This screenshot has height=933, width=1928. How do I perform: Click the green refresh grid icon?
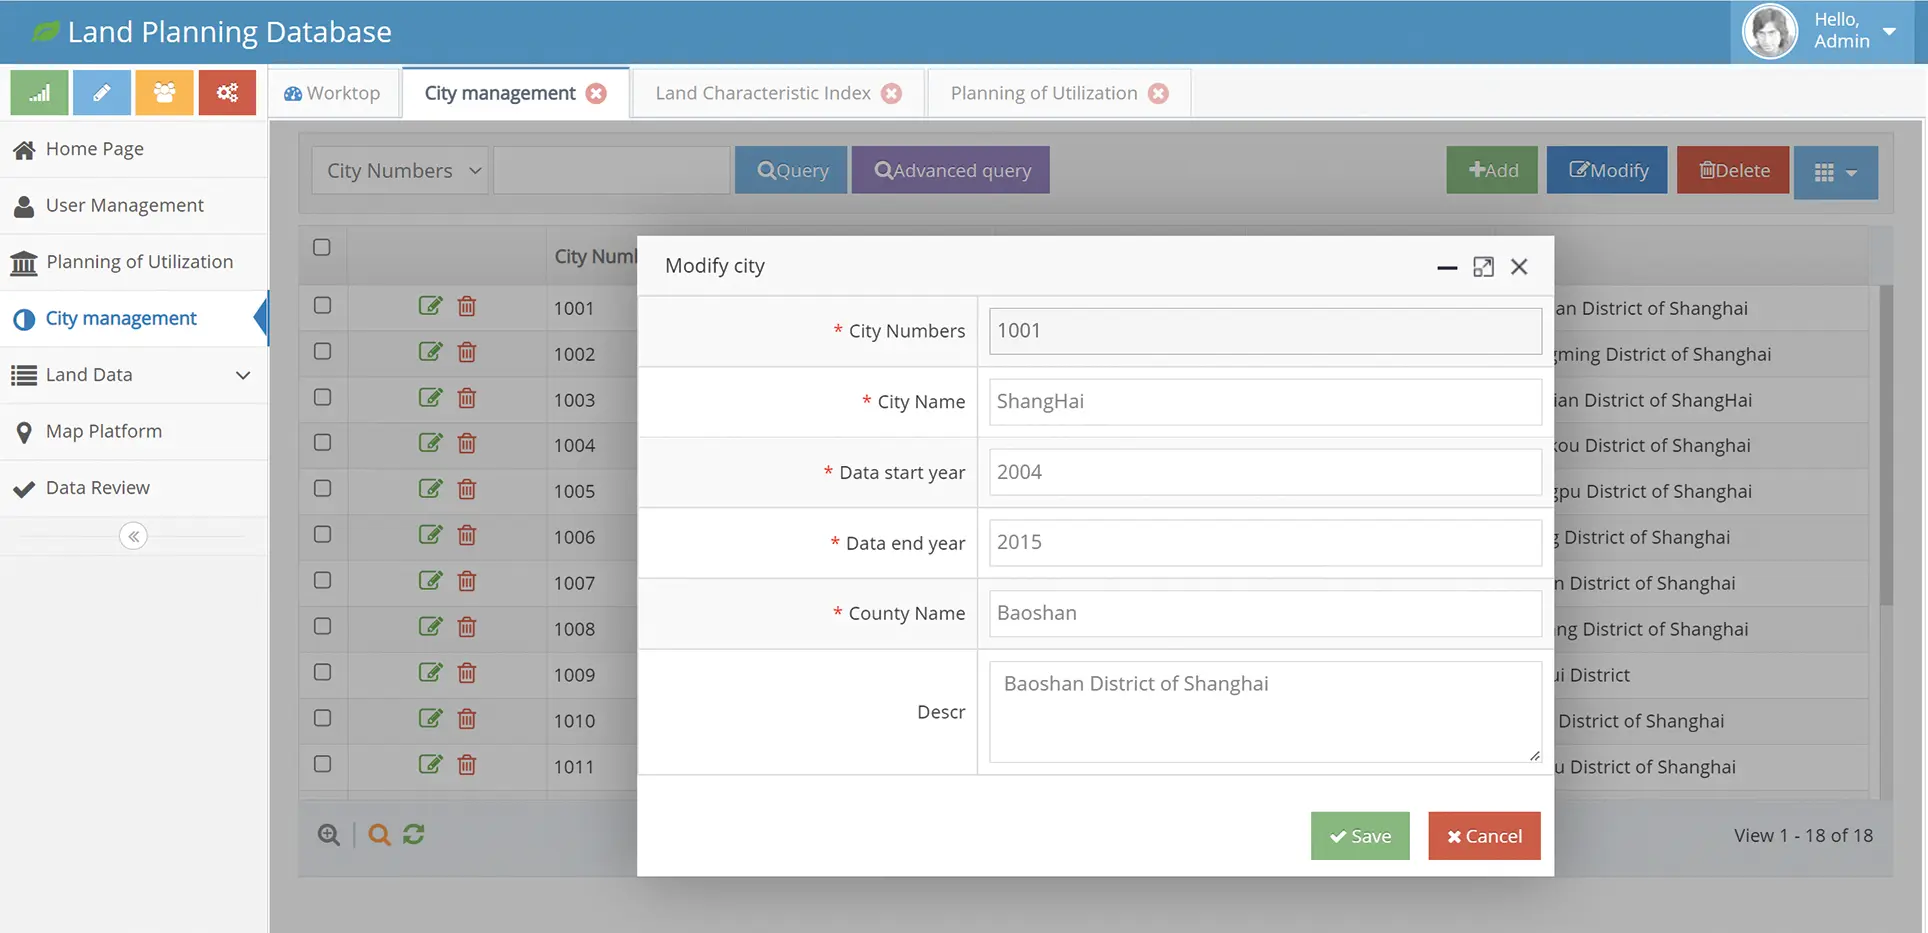[414, 834]
